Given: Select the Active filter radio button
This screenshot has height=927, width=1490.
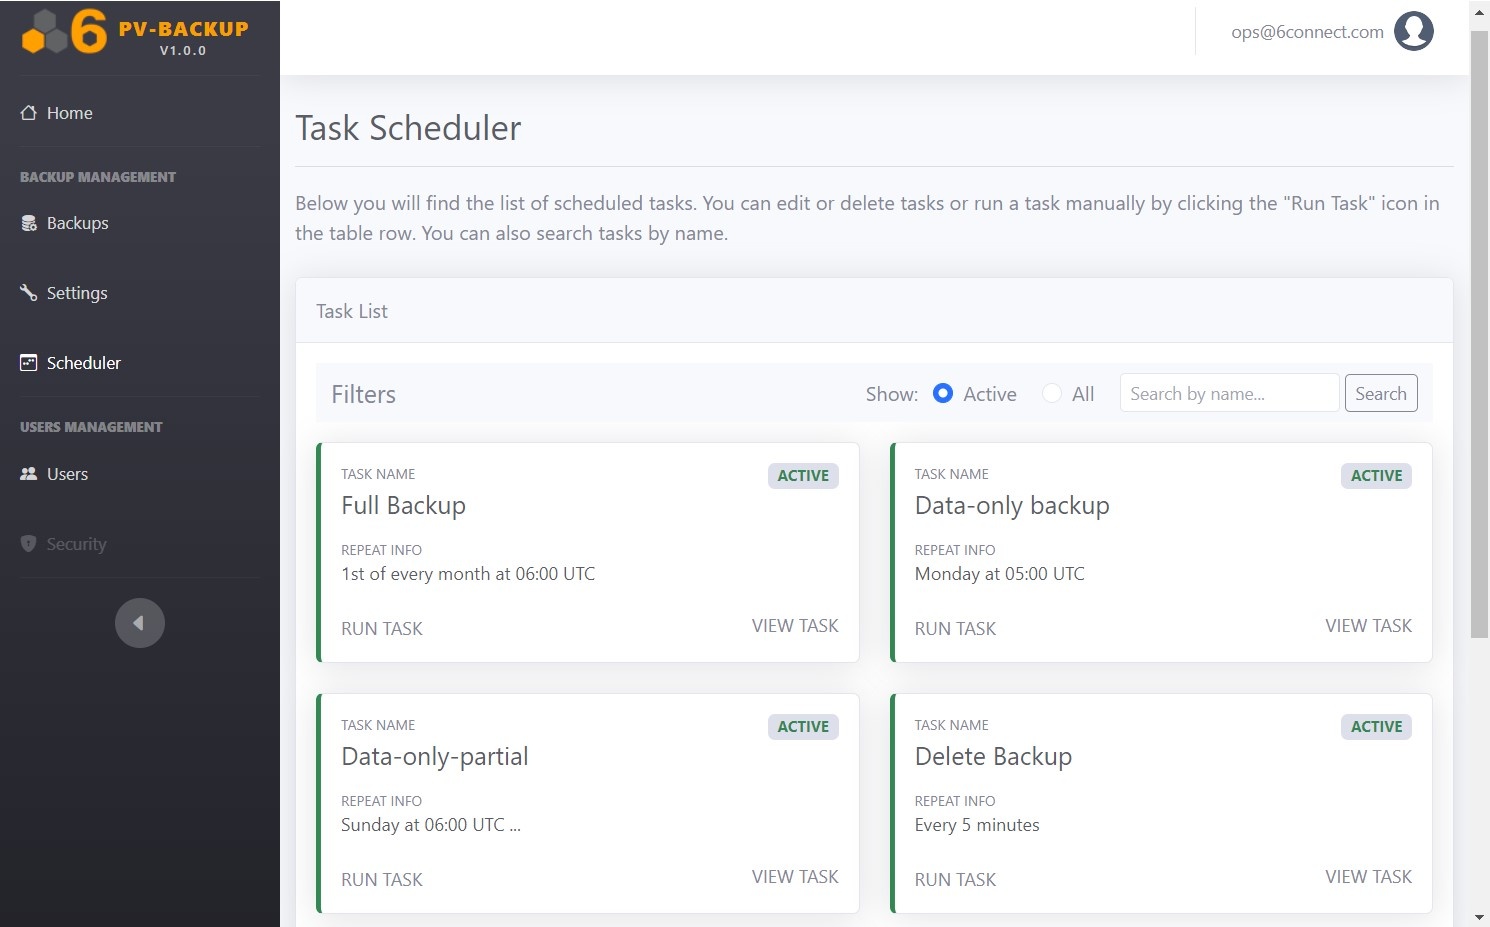Looking at the screenshot, I should [x=942, y=393].
